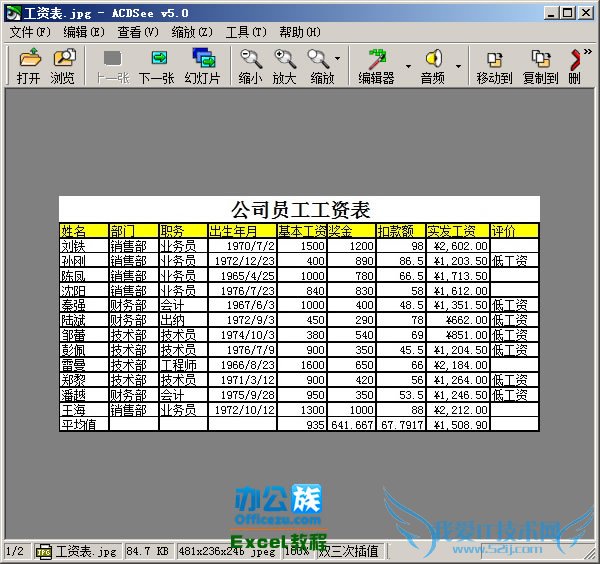Click the 双三次插值 status bar entry
This screenshot has width=600, height=564.
pos(348,551)
